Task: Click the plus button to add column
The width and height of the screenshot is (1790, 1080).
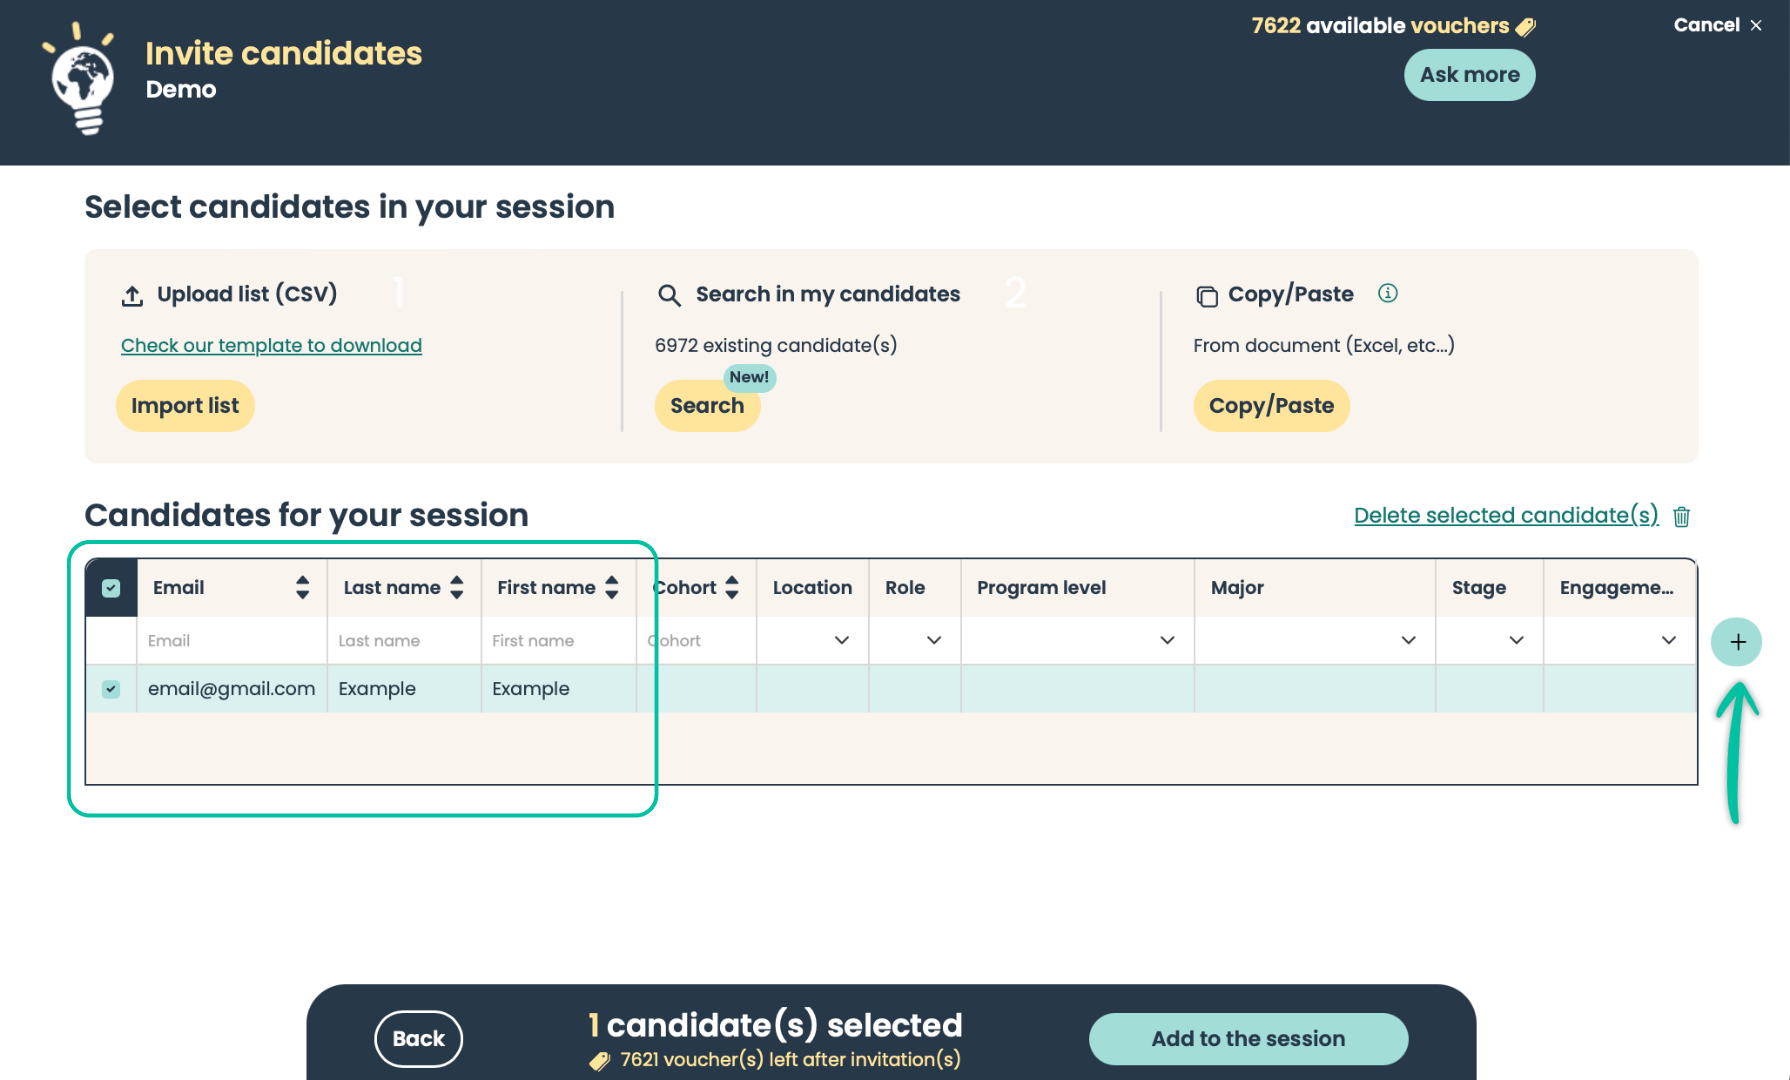Action: click(x=1736, y=642)
